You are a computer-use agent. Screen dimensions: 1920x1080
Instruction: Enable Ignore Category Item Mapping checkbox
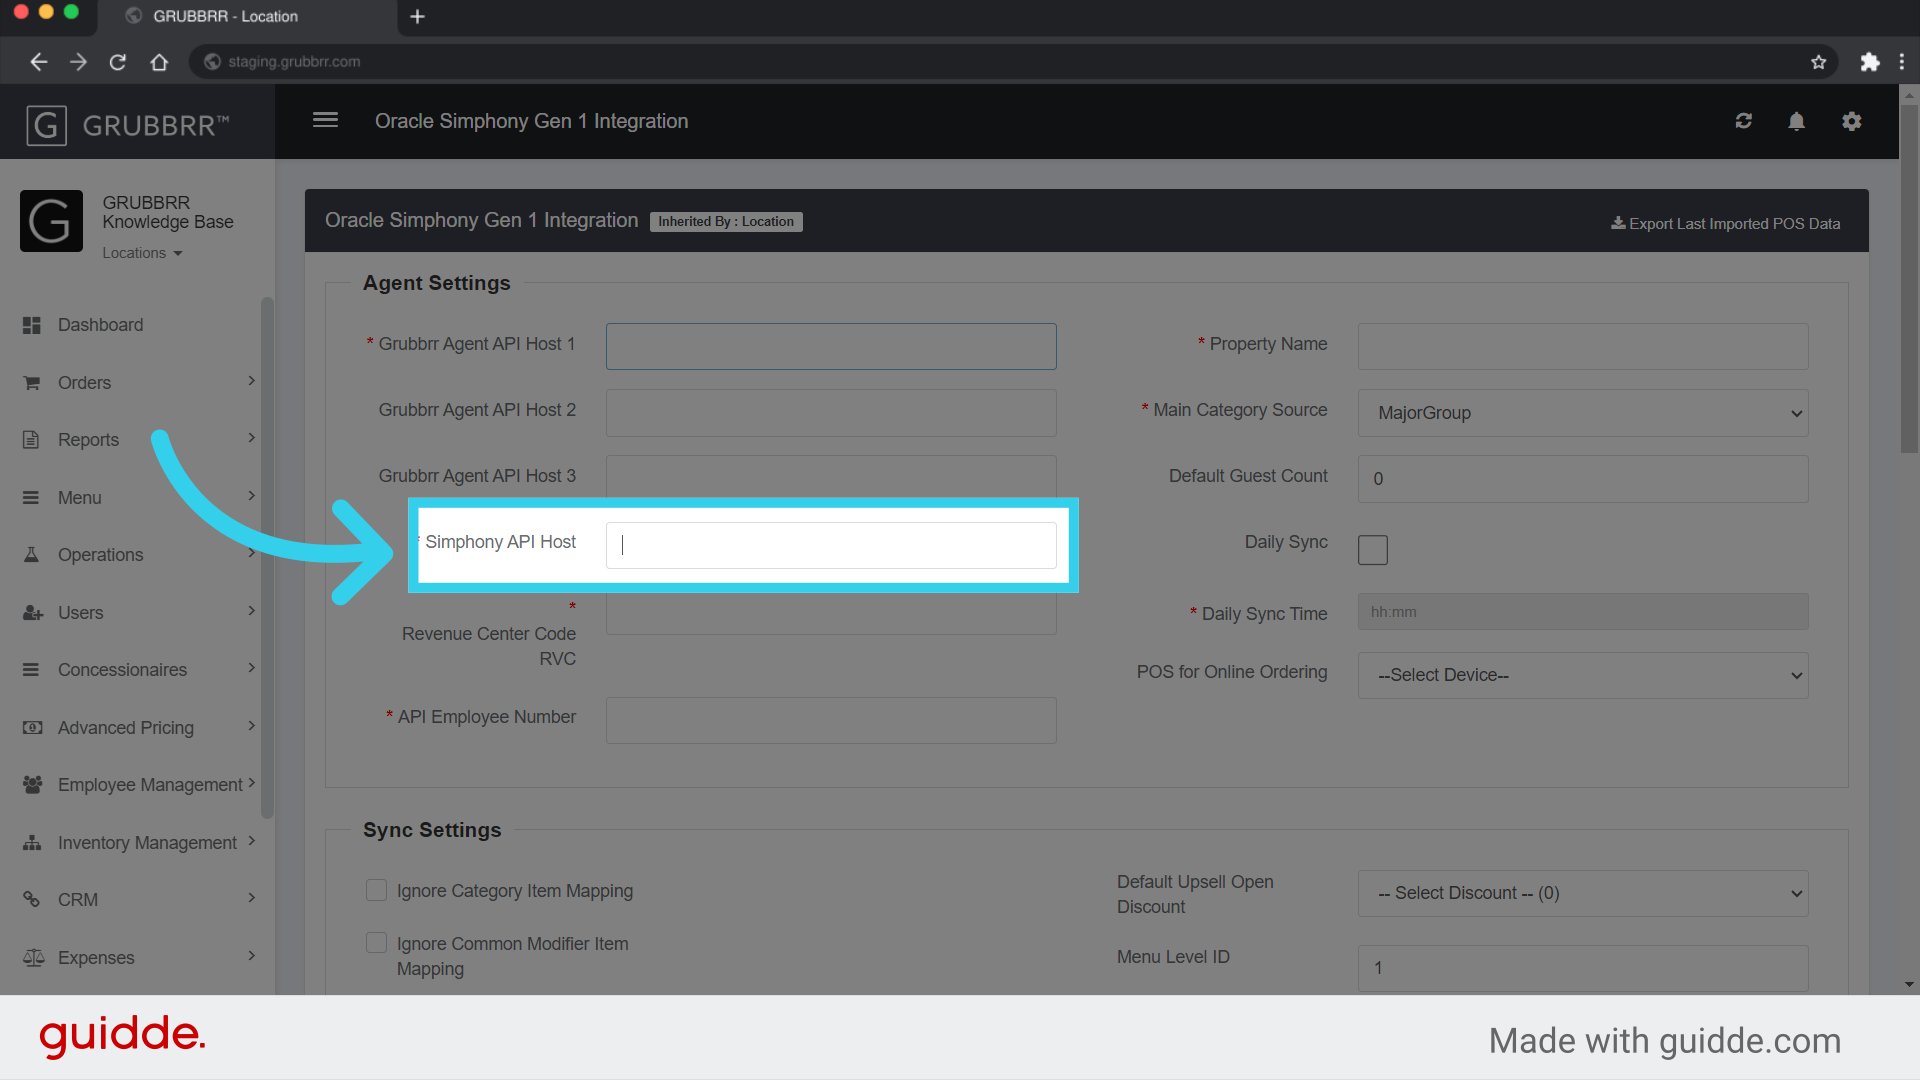[x=376, y=890]
